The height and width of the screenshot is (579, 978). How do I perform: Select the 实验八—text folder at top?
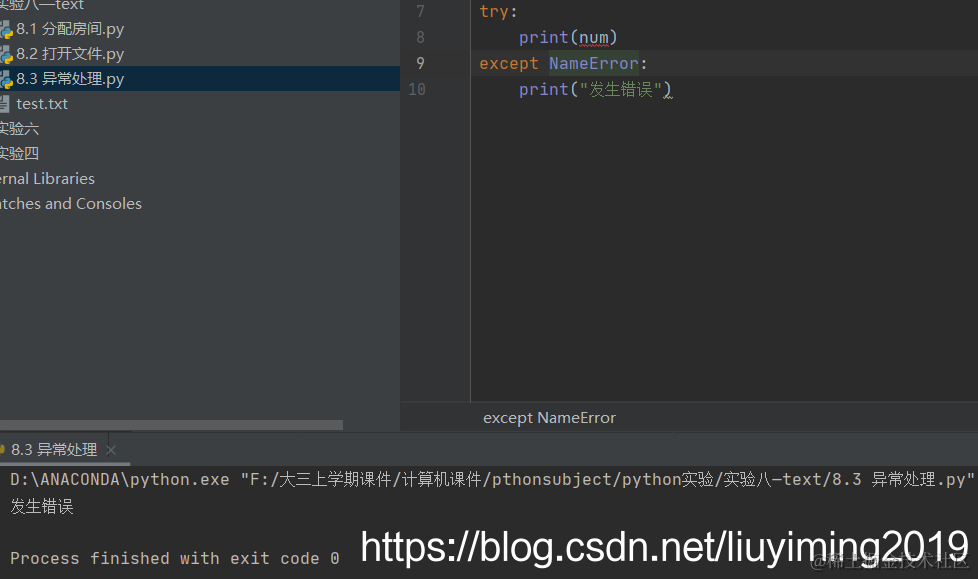click(x=42, y=5)
